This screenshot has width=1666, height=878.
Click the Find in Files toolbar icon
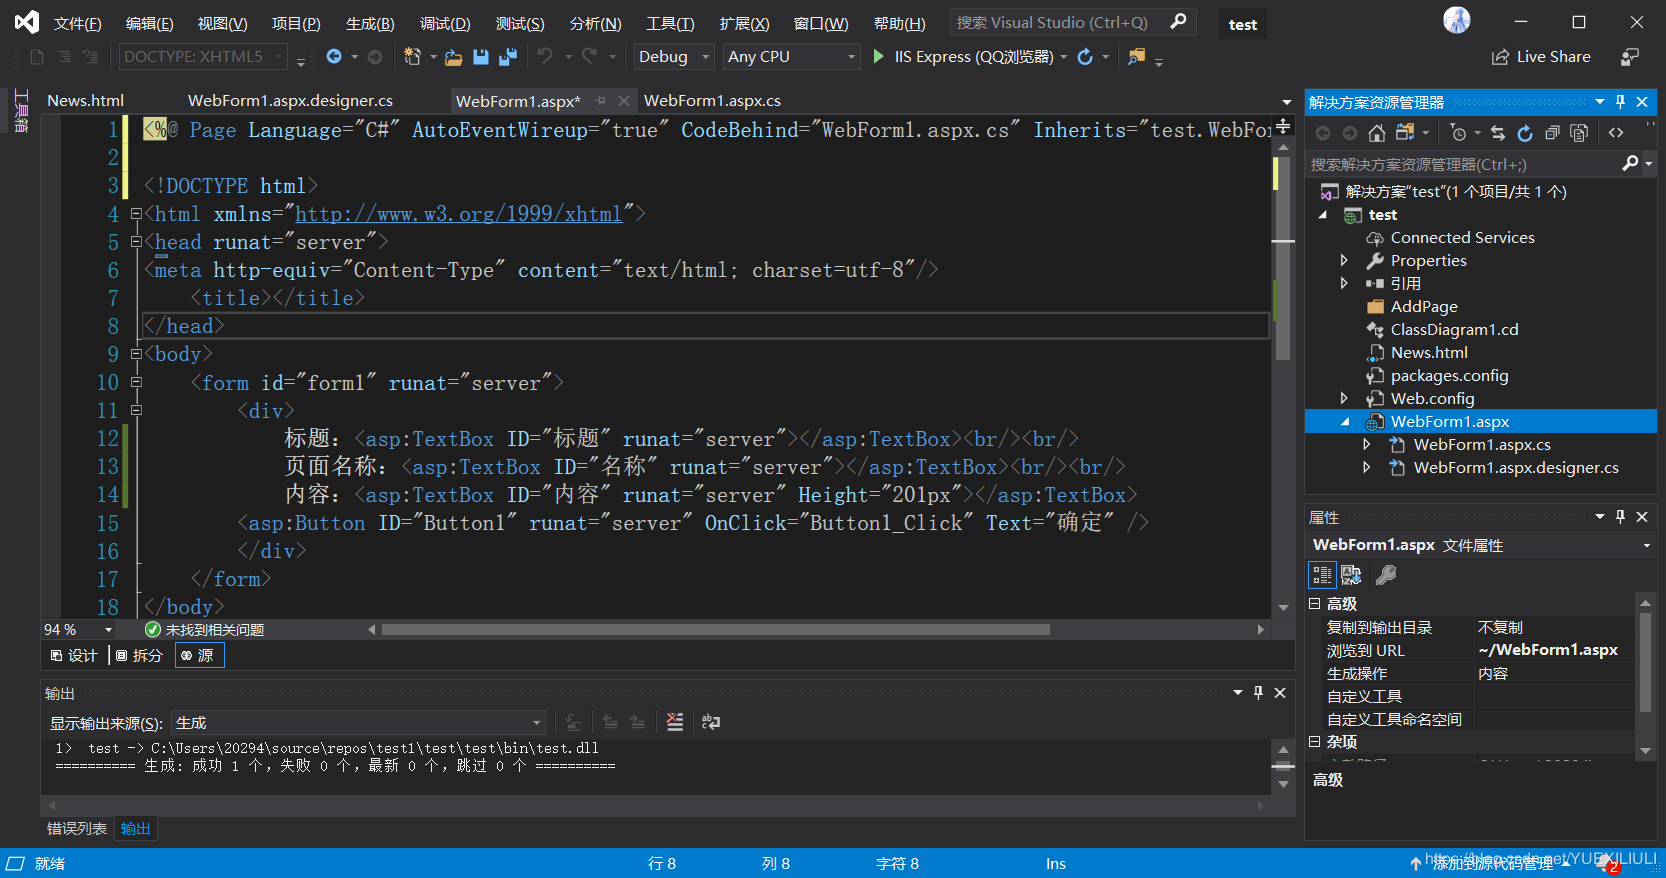pyautogui.click(x=1136, y=57)
